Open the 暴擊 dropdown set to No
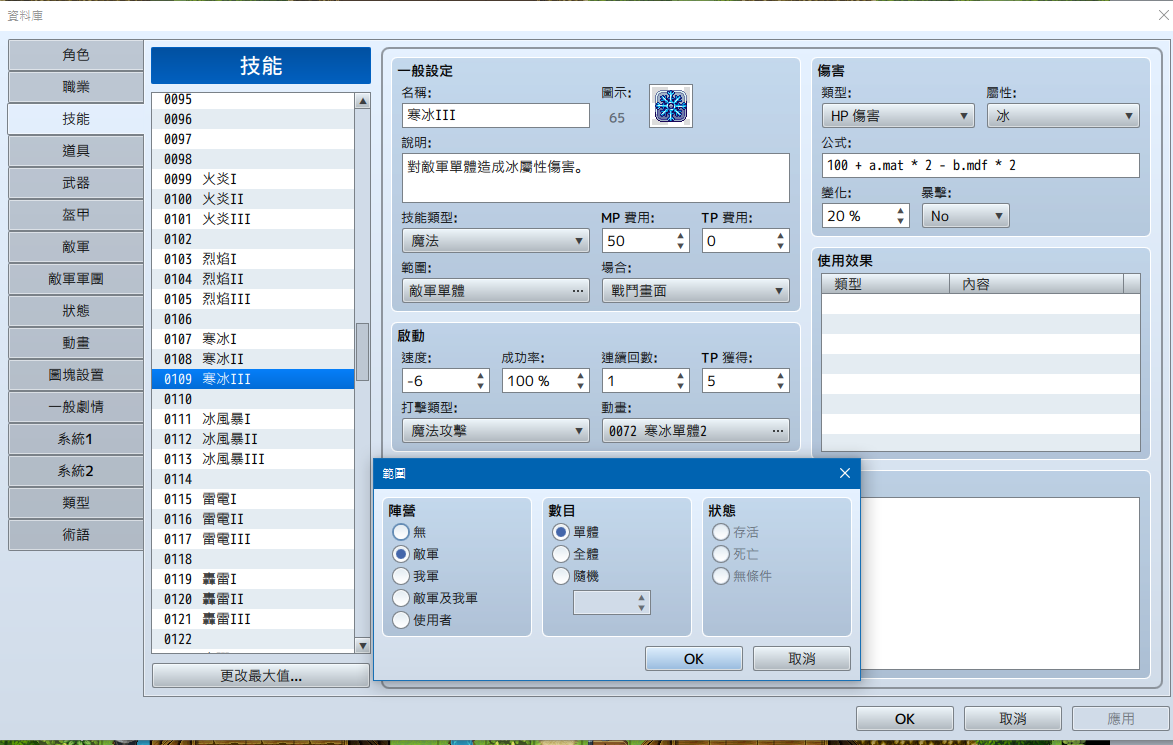 (965, 215)
